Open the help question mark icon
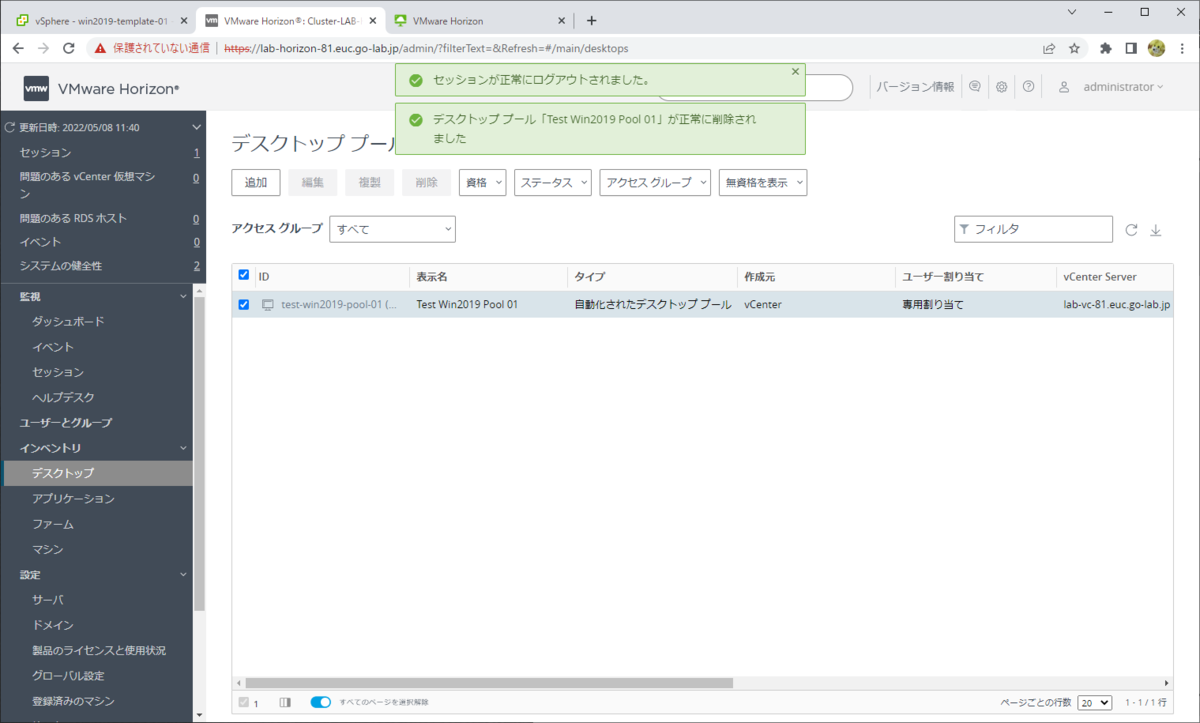 tap(1028, 87)
